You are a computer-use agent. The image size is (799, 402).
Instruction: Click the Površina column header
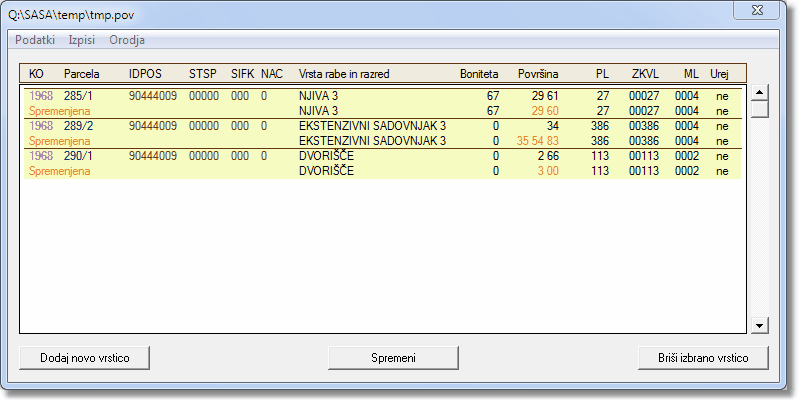point(538,74)
